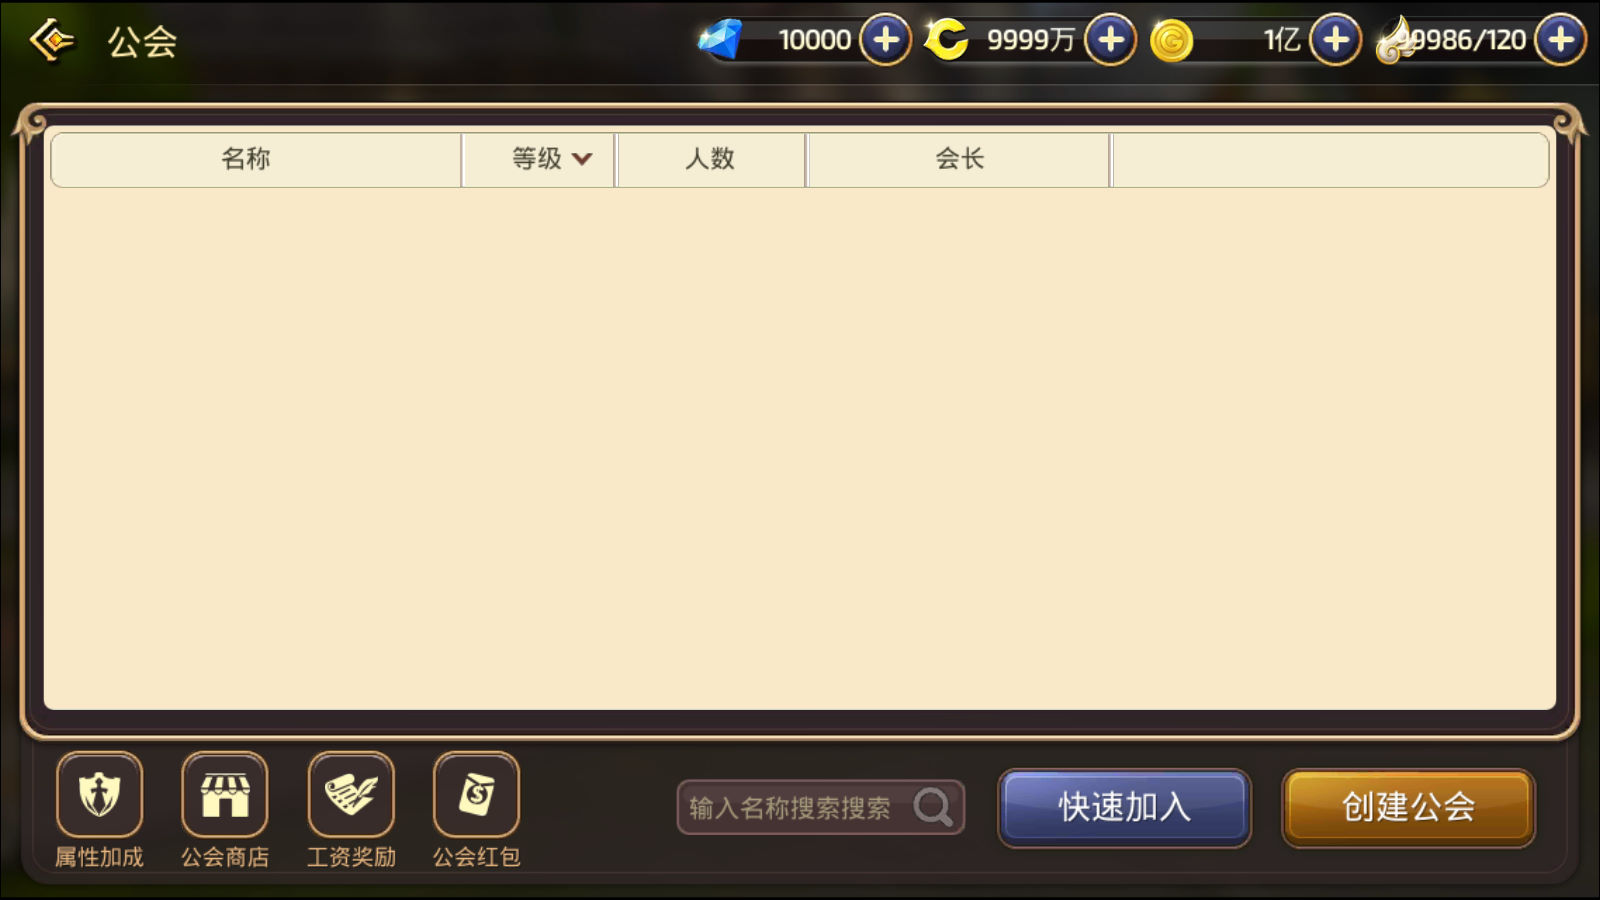
Task: Click the gold coin currency icon
Action: [1171, 41]
